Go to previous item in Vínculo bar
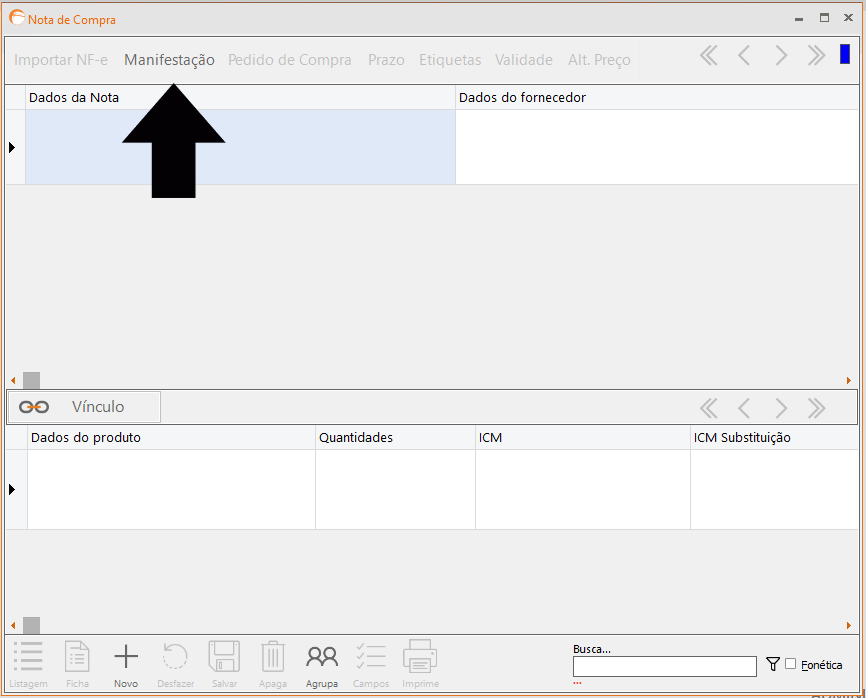Image resolution: width=866 pixels, height=698 pixels. click(744, 409)
